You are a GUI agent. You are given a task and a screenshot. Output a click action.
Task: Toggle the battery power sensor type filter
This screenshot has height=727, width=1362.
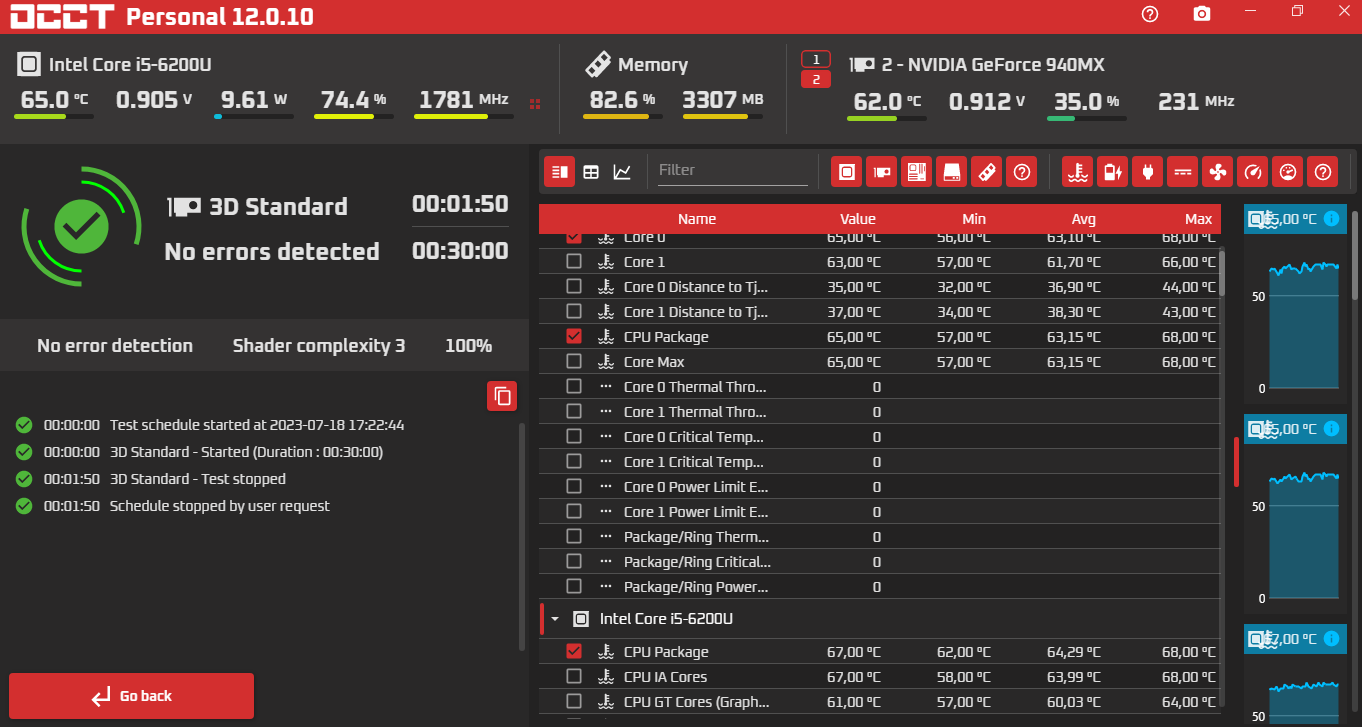[x=1112, y=171]
